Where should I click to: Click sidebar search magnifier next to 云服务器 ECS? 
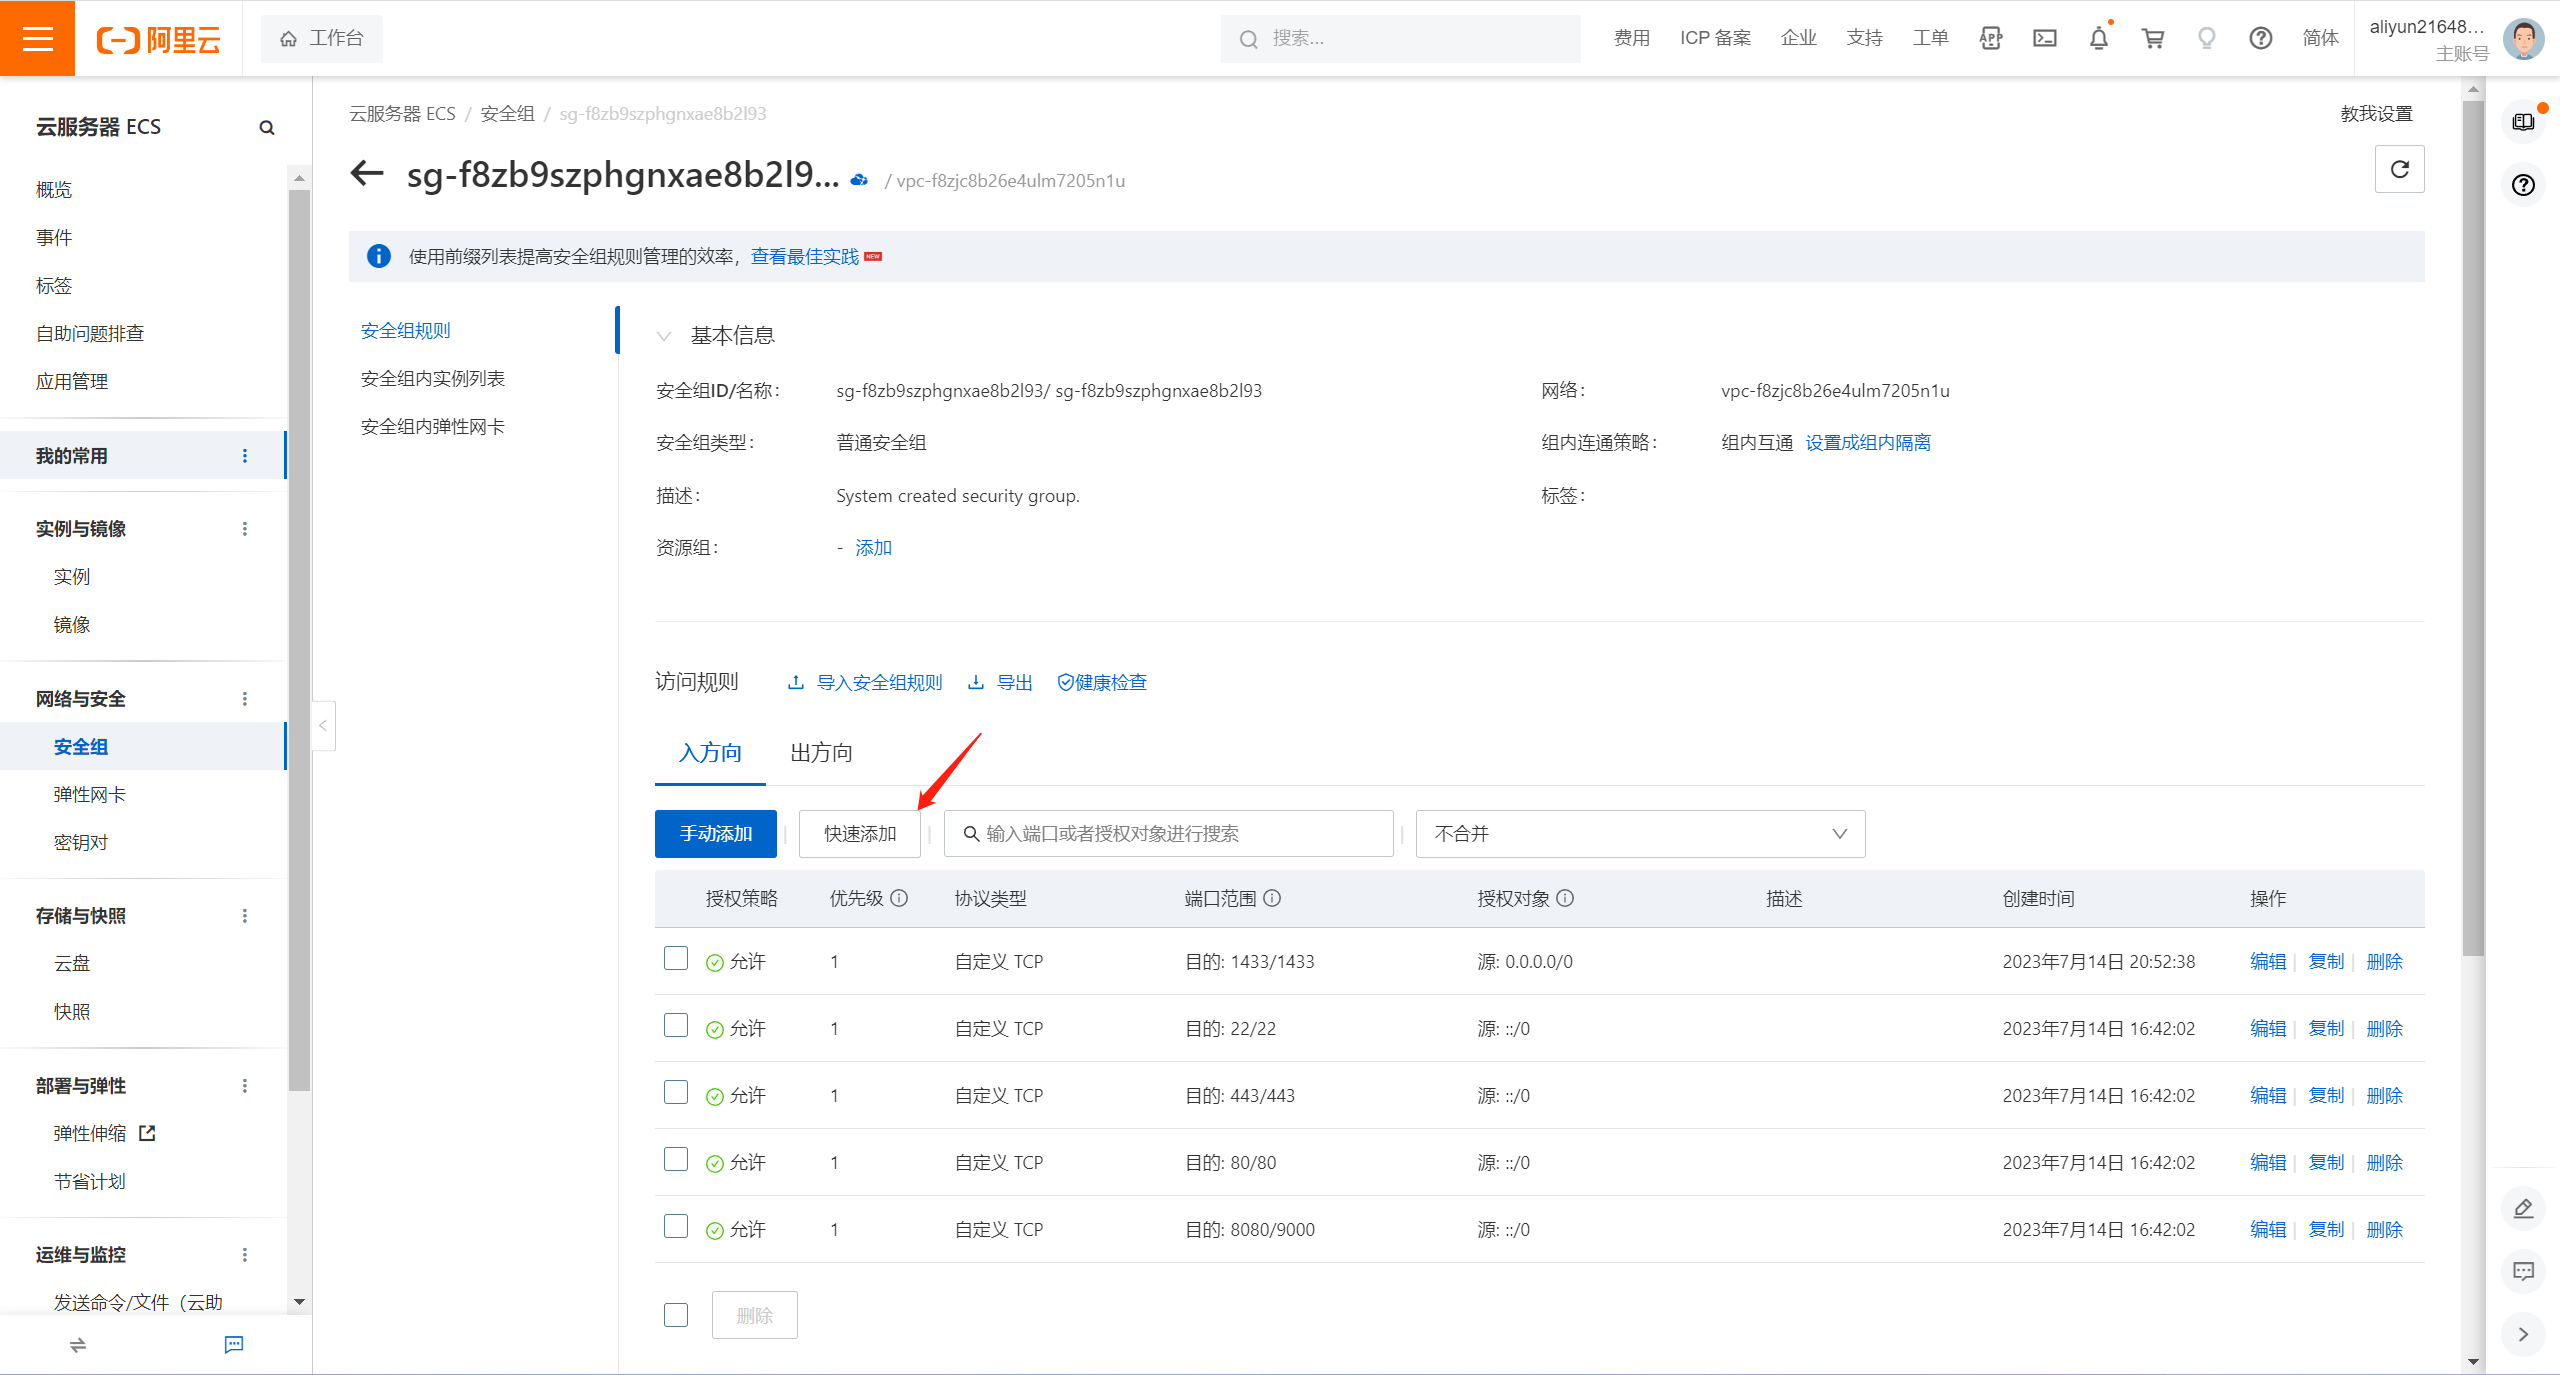[266, 127]
